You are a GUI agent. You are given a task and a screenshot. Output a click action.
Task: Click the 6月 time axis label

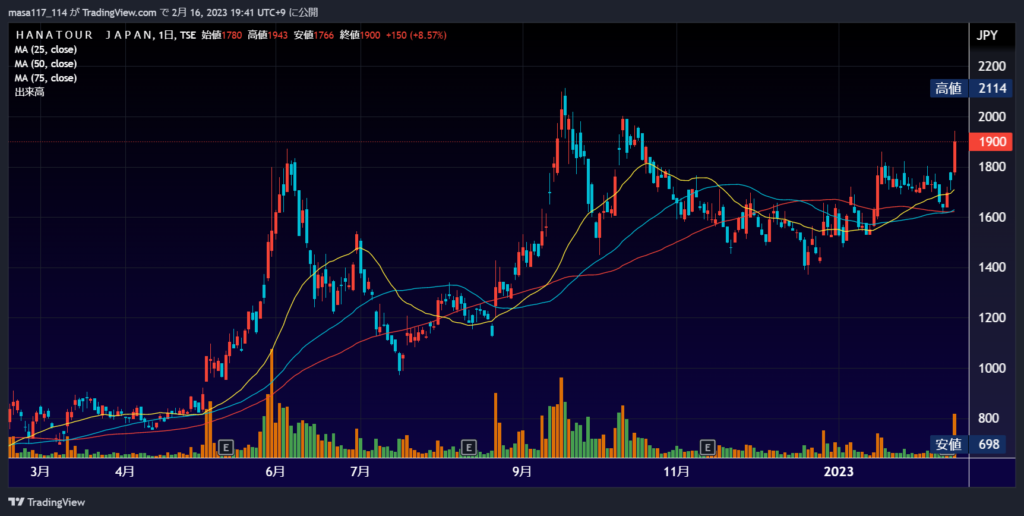pyautogui.click(x=275, y=472)
